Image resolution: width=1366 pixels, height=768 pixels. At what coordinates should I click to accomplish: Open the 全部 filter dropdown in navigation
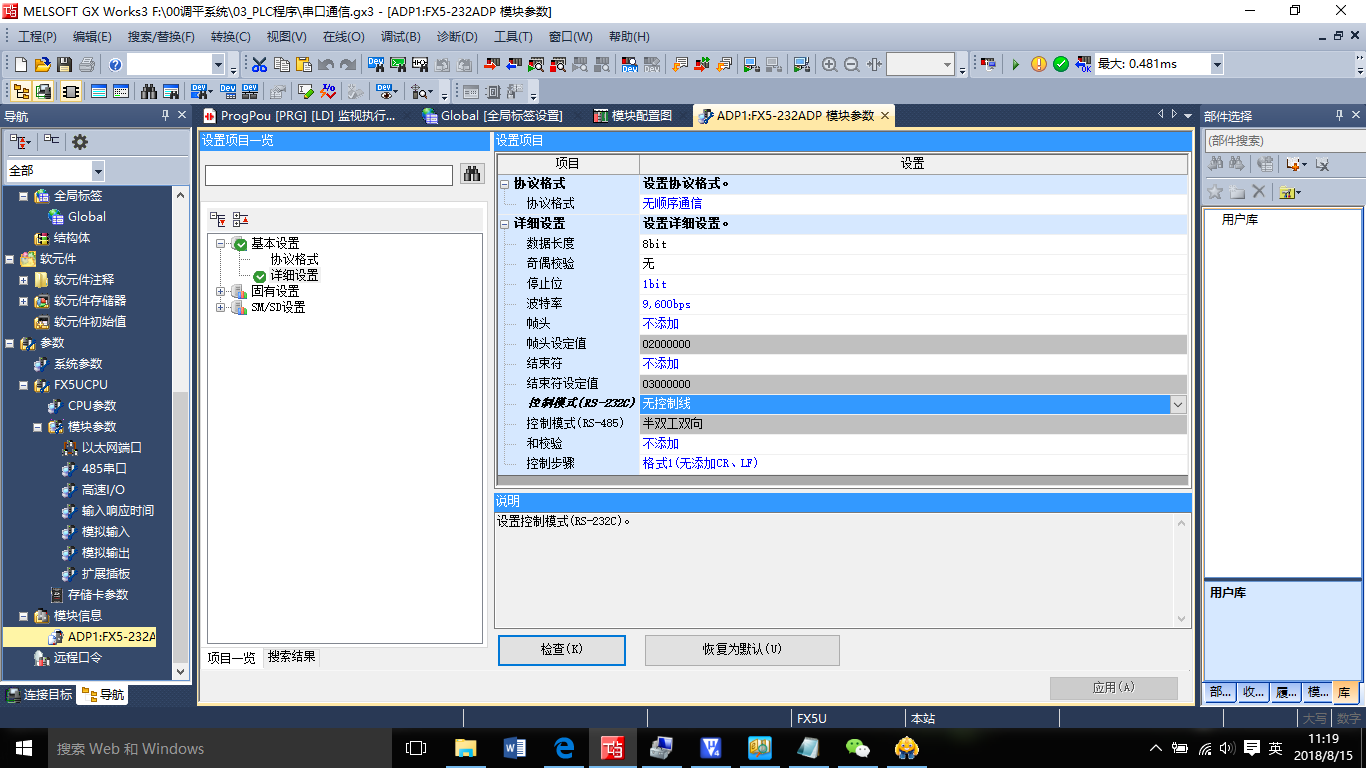pos(97,171)
